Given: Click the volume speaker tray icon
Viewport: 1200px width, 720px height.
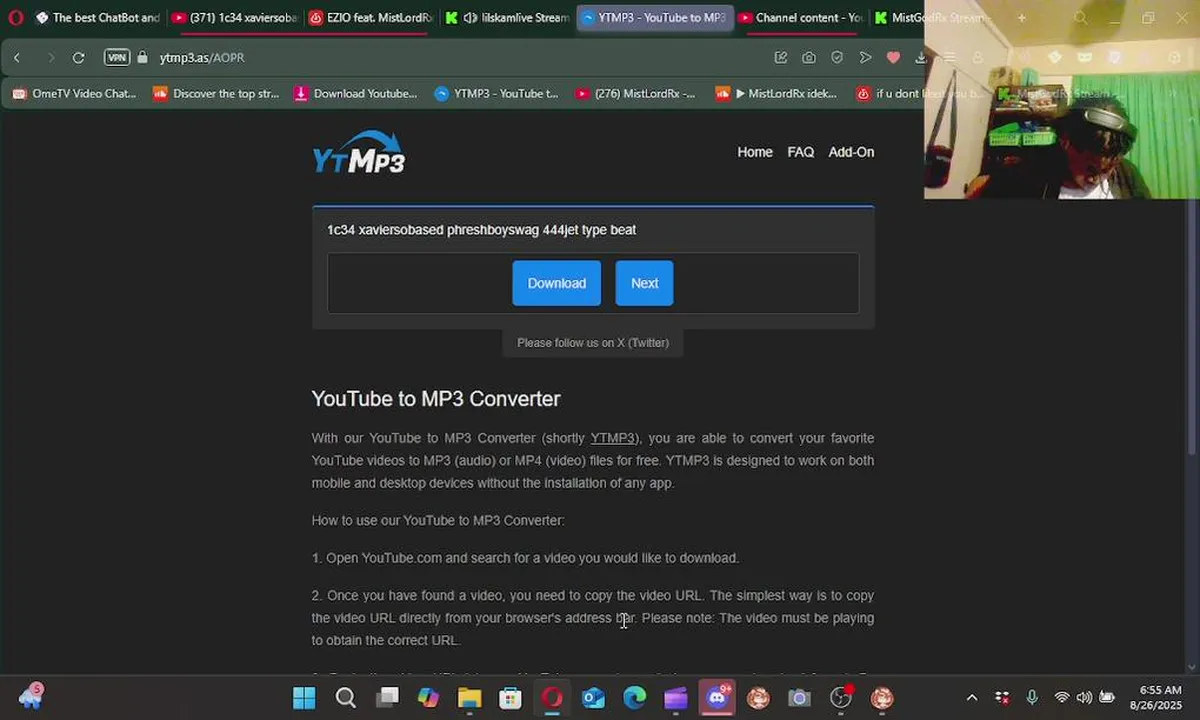Looking at the screenshot, I should (x=1085, y=698).
